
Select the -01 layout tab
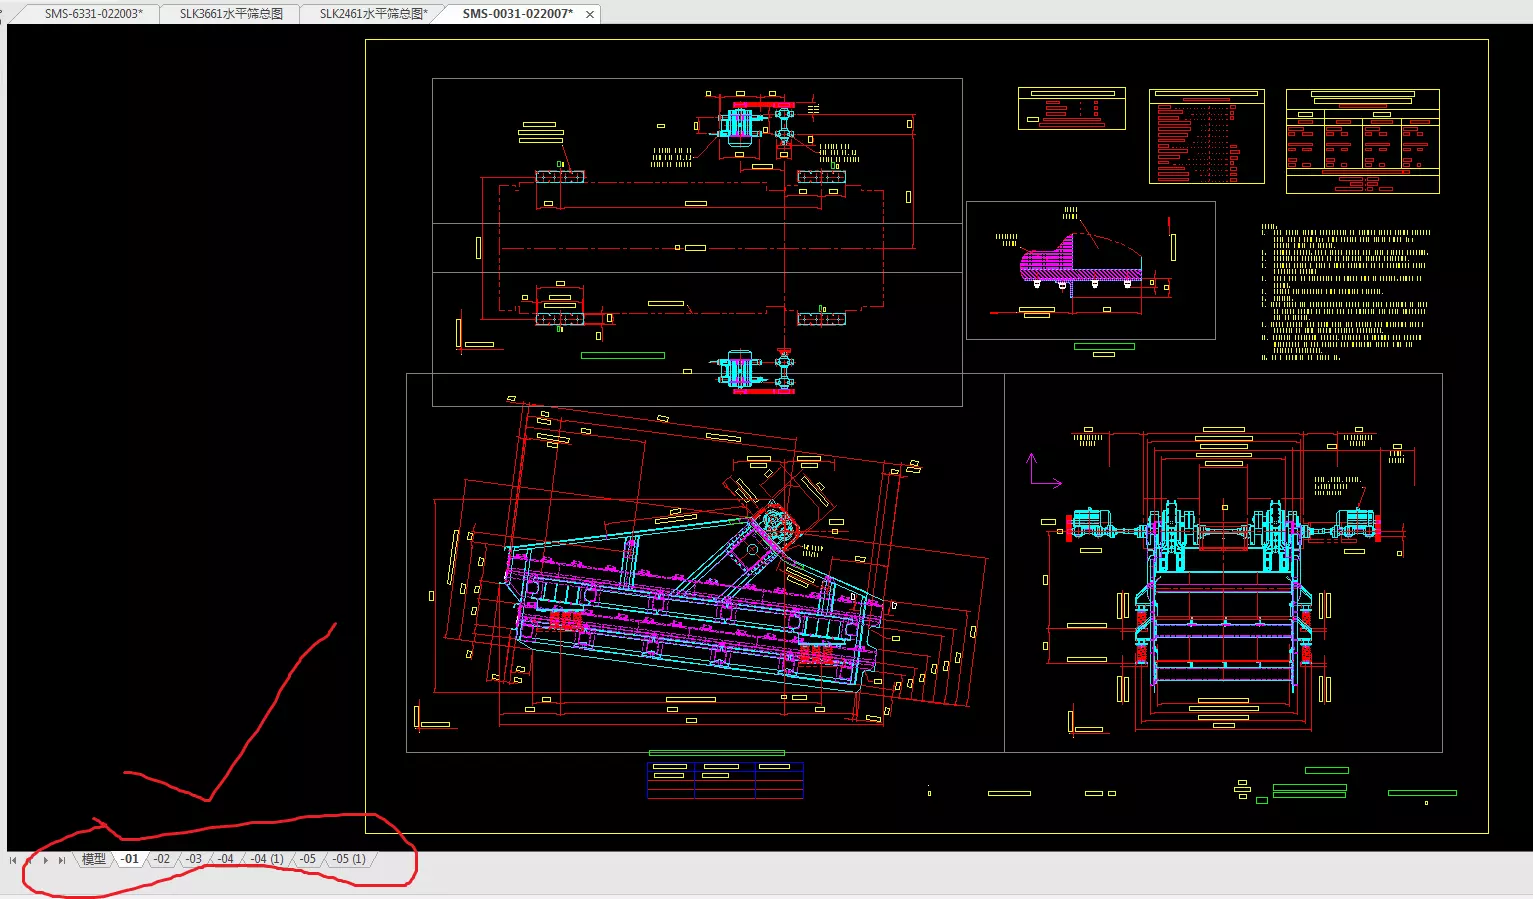pos(130,859)
